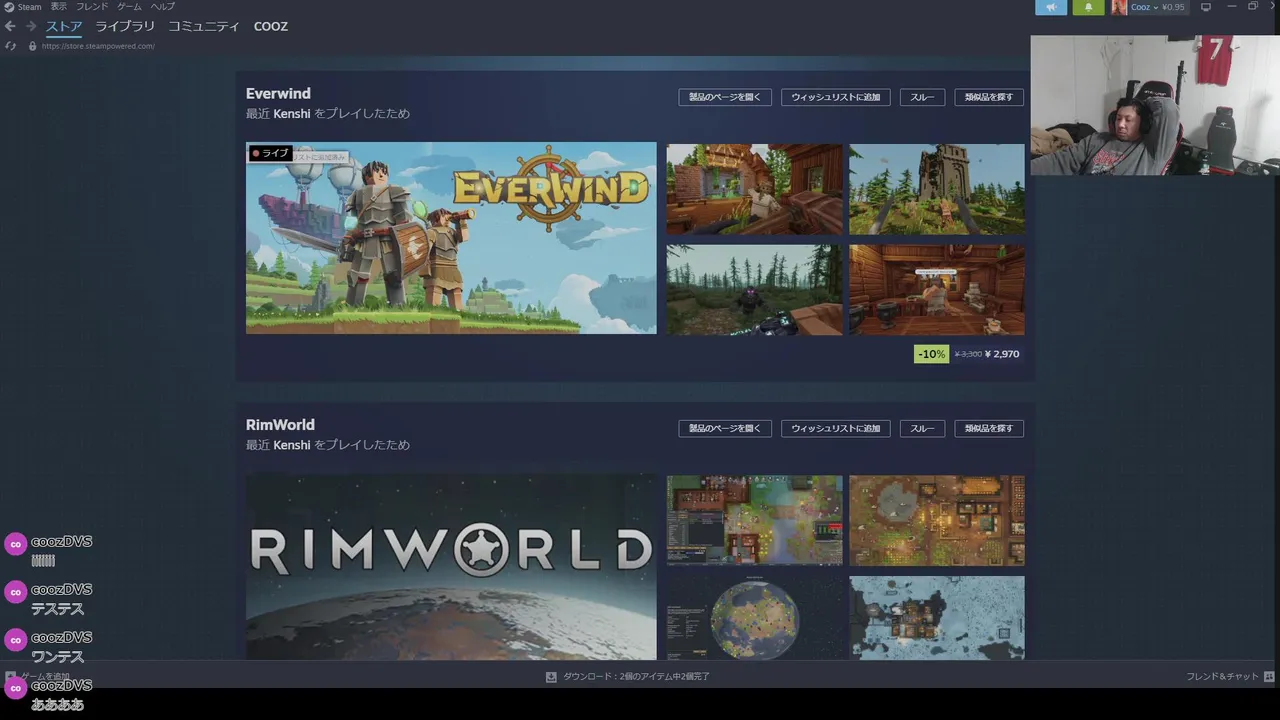Image resolution: width=1280 pixels, height=720 pixels.
Task: Reload the store page
Action: [x=10, y=46]
